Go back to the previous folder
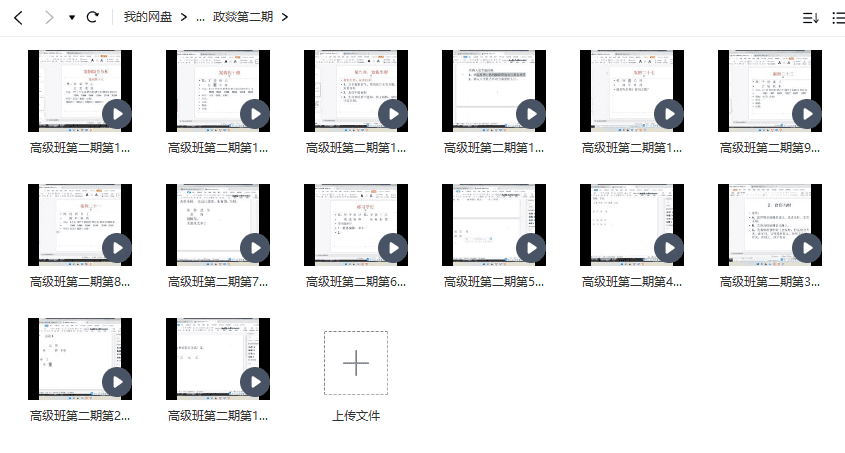 point(18,17)
